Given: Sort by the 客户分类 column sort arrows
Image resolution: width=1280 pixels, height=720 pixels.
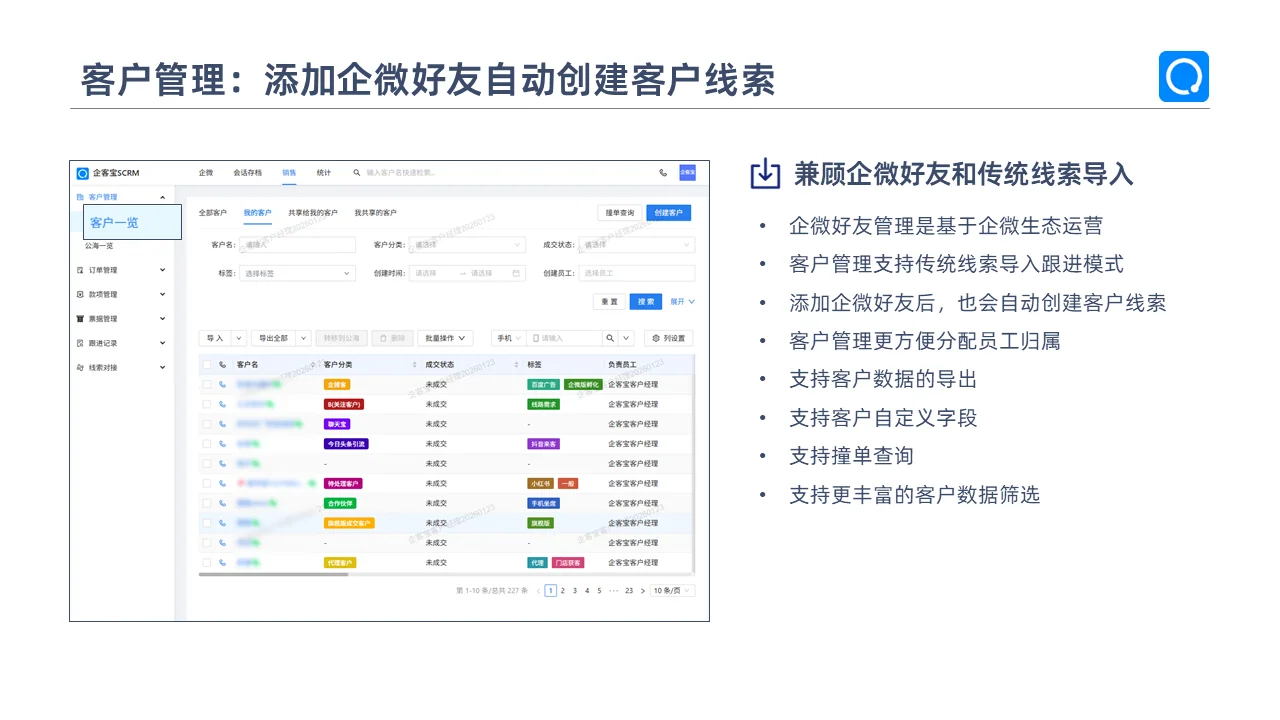Looking at the screenshot, I should coord(415,365).
